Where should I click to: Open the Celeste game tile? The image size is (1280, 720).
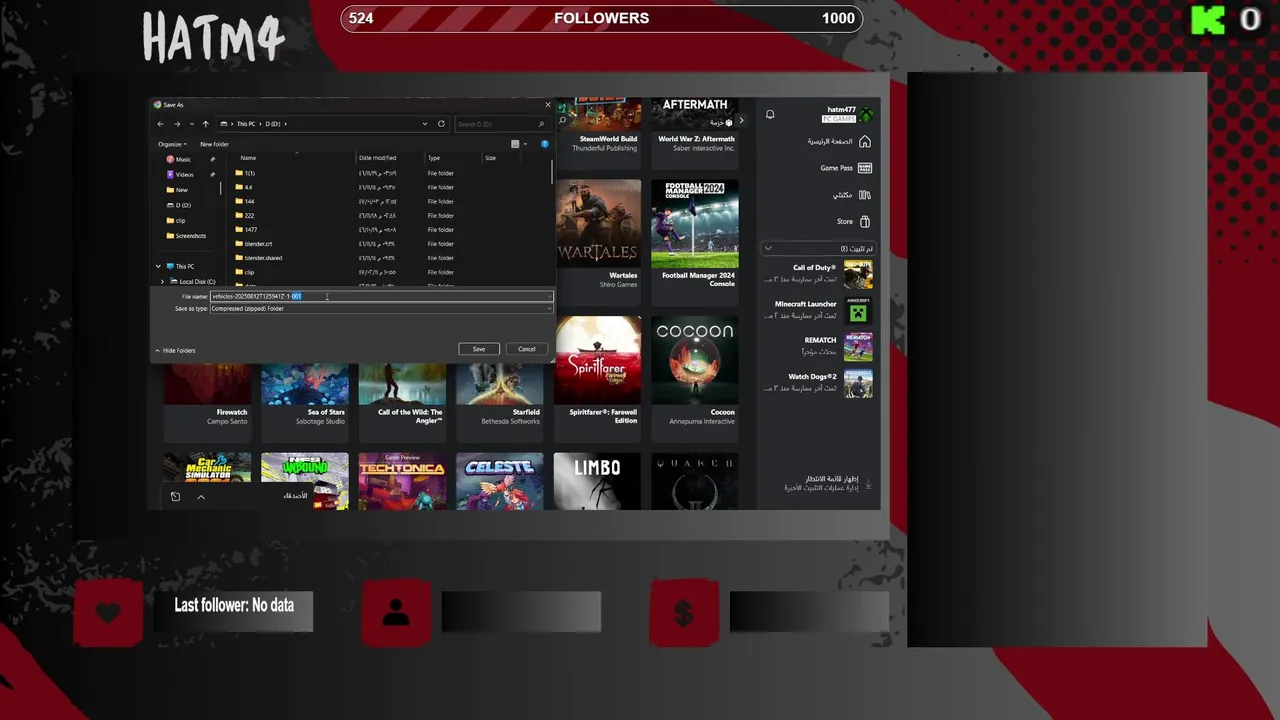point(500,481)
